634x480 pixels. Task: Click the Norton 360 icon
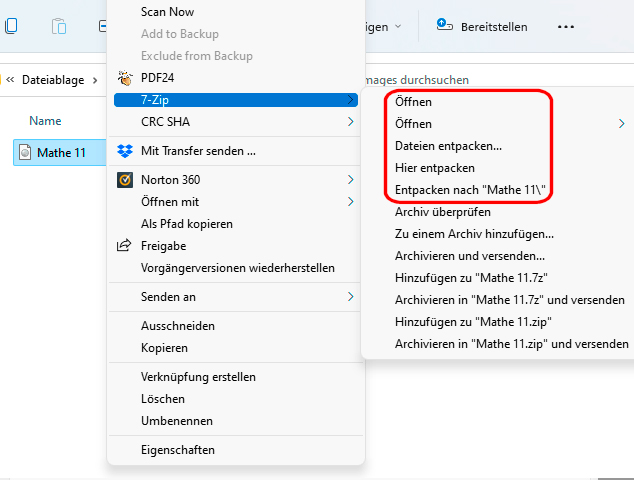tap(125, 181)
